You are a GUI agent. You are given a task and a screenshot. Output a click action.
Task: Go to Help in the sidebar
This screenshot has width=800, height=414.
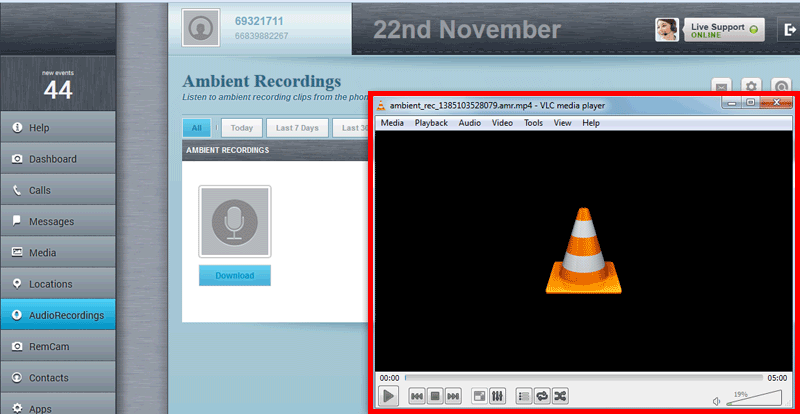tap(58, 127)
